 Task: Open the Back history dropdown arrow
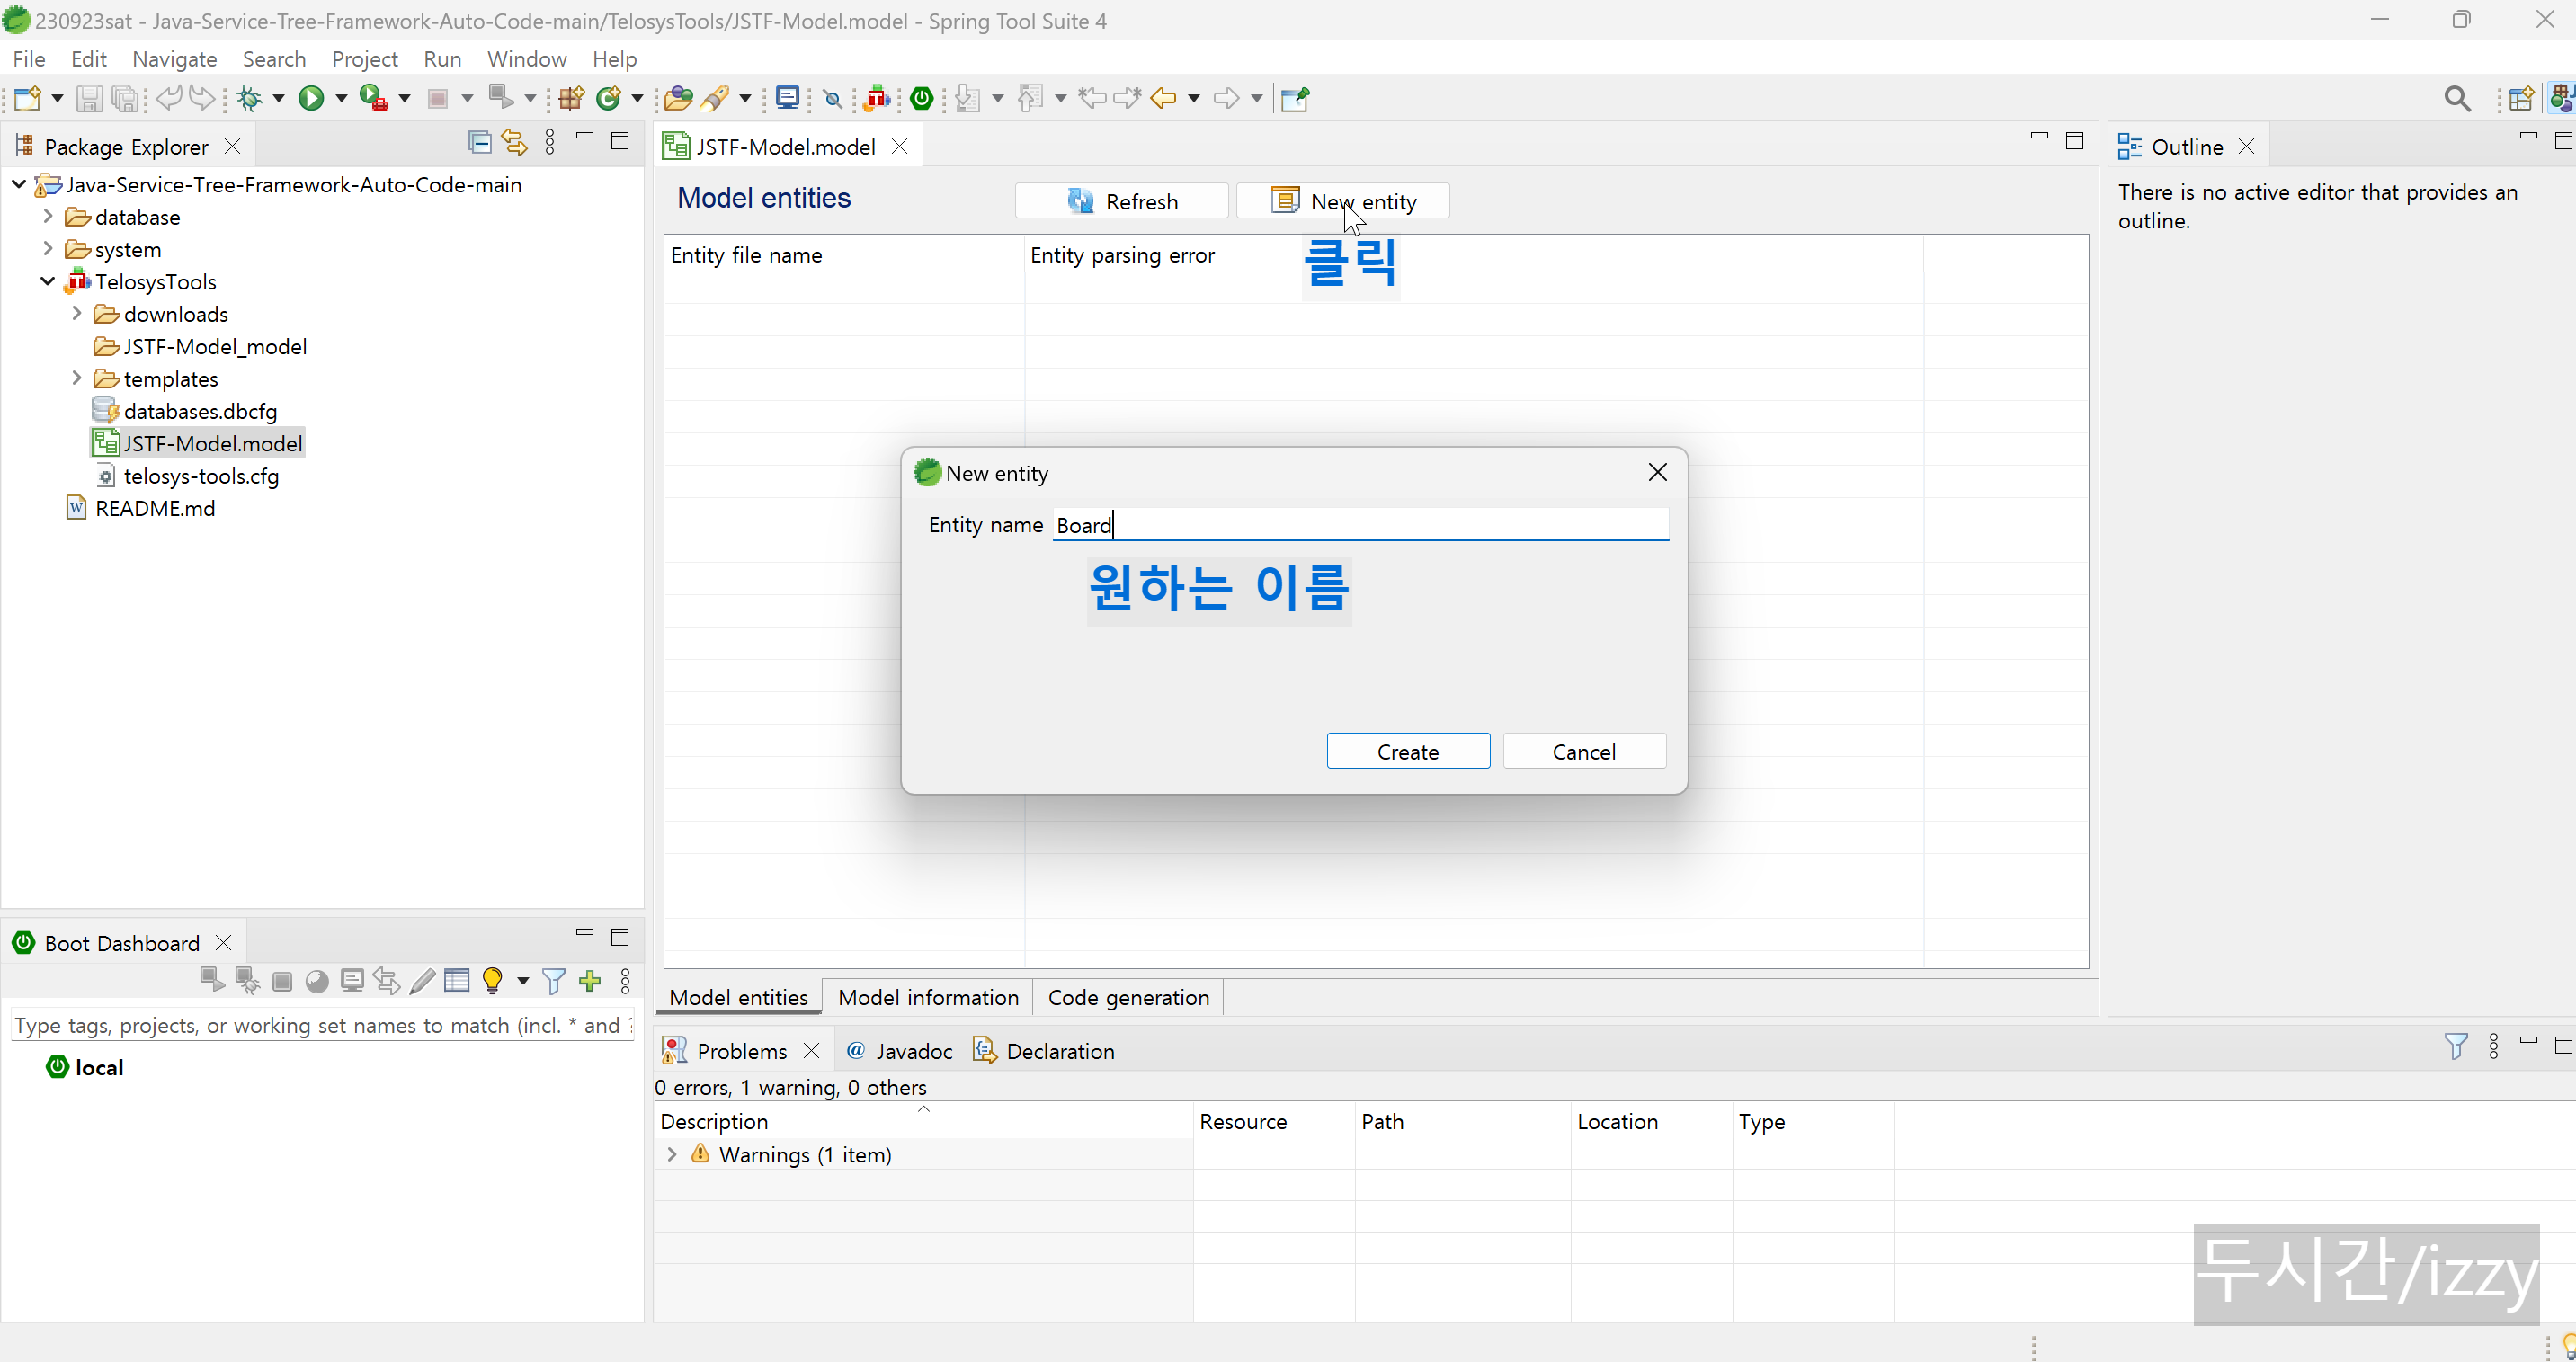tap(1194, 98)
